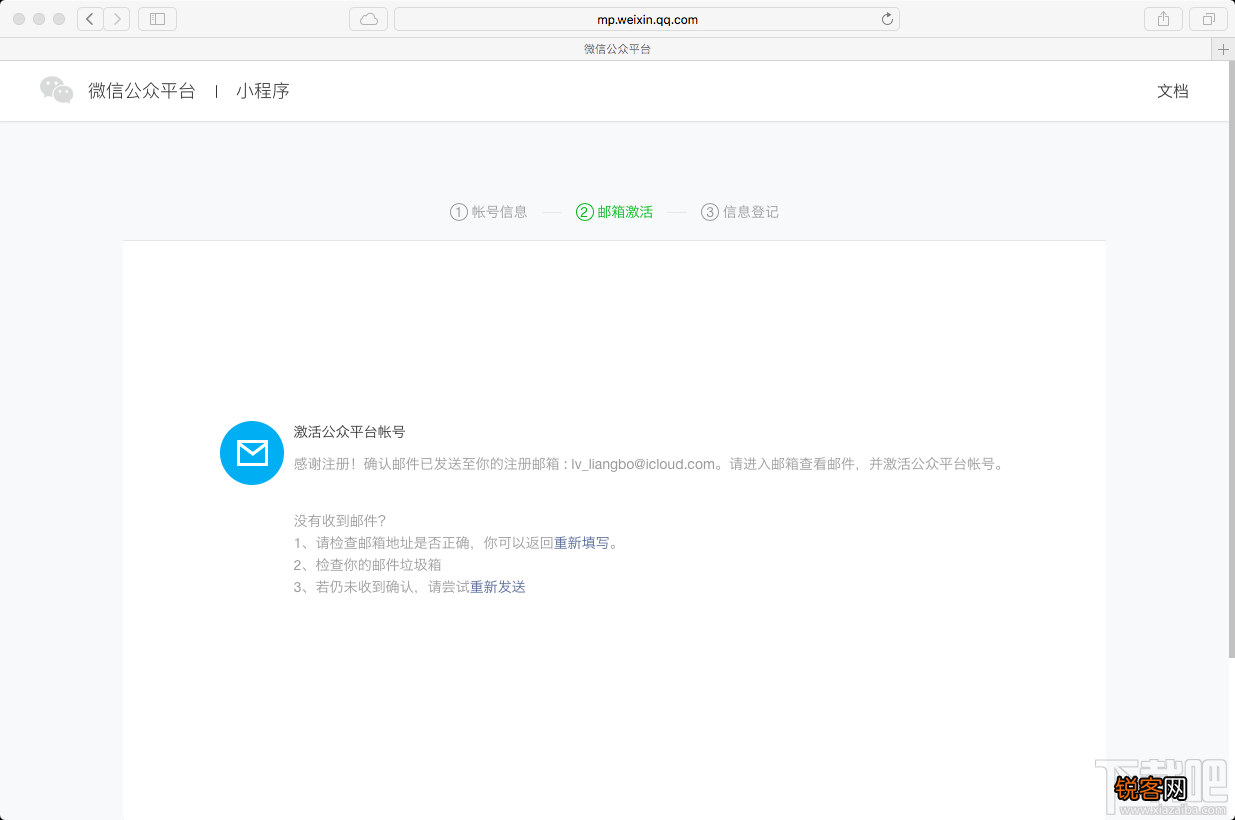Click the 检查你的邮件垃圾箱 line
1235x820 pixels.
tap(367, 565)
